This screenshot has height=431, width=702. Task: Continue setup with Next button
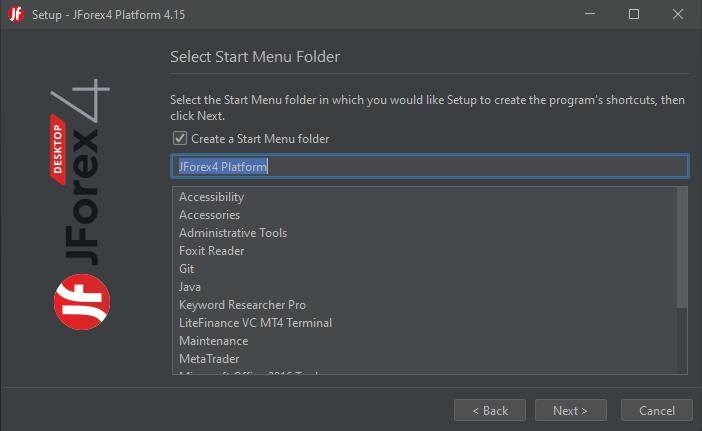(571, 410)
